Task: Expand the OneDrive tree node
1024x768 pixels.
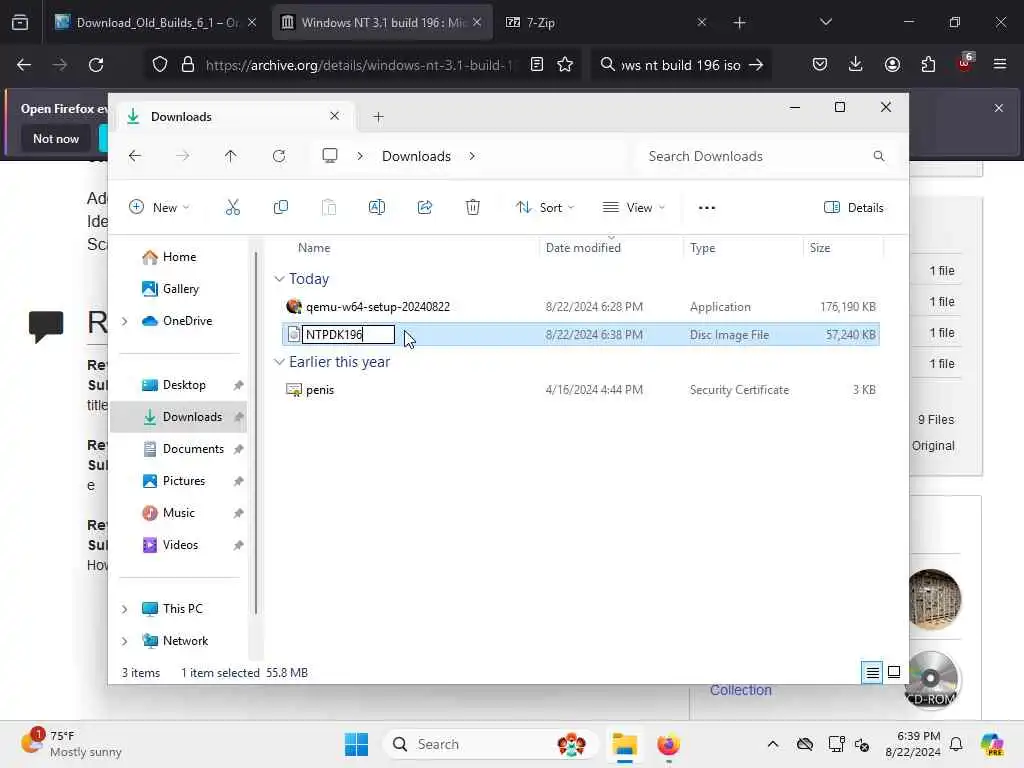Action: (x=125, y=321)
